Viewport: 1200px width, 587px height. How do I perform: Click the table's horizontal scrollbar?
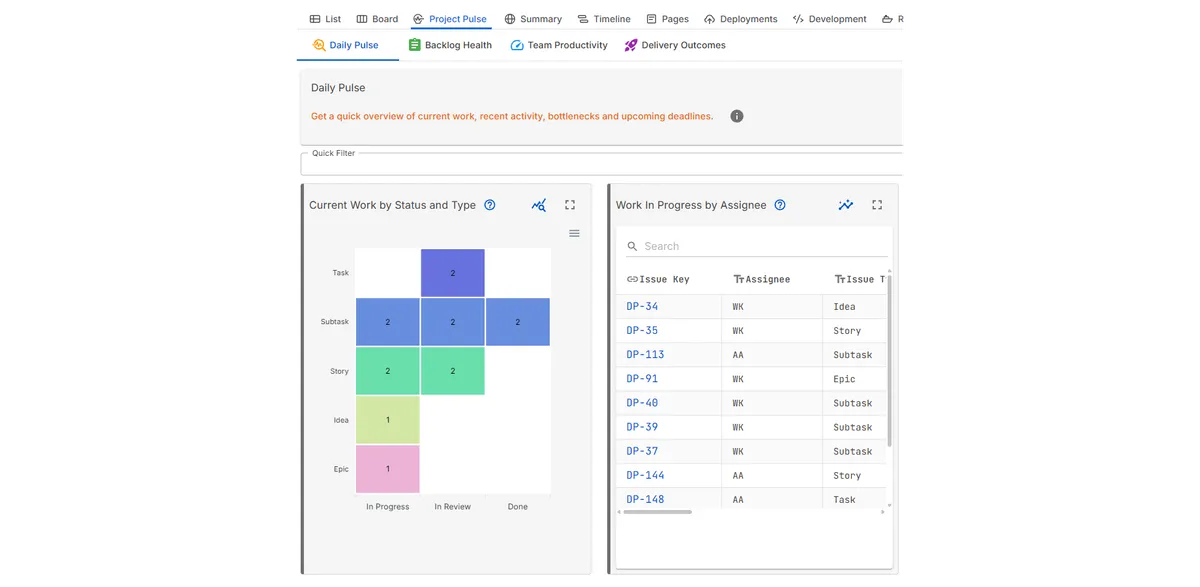coord(659,512)
